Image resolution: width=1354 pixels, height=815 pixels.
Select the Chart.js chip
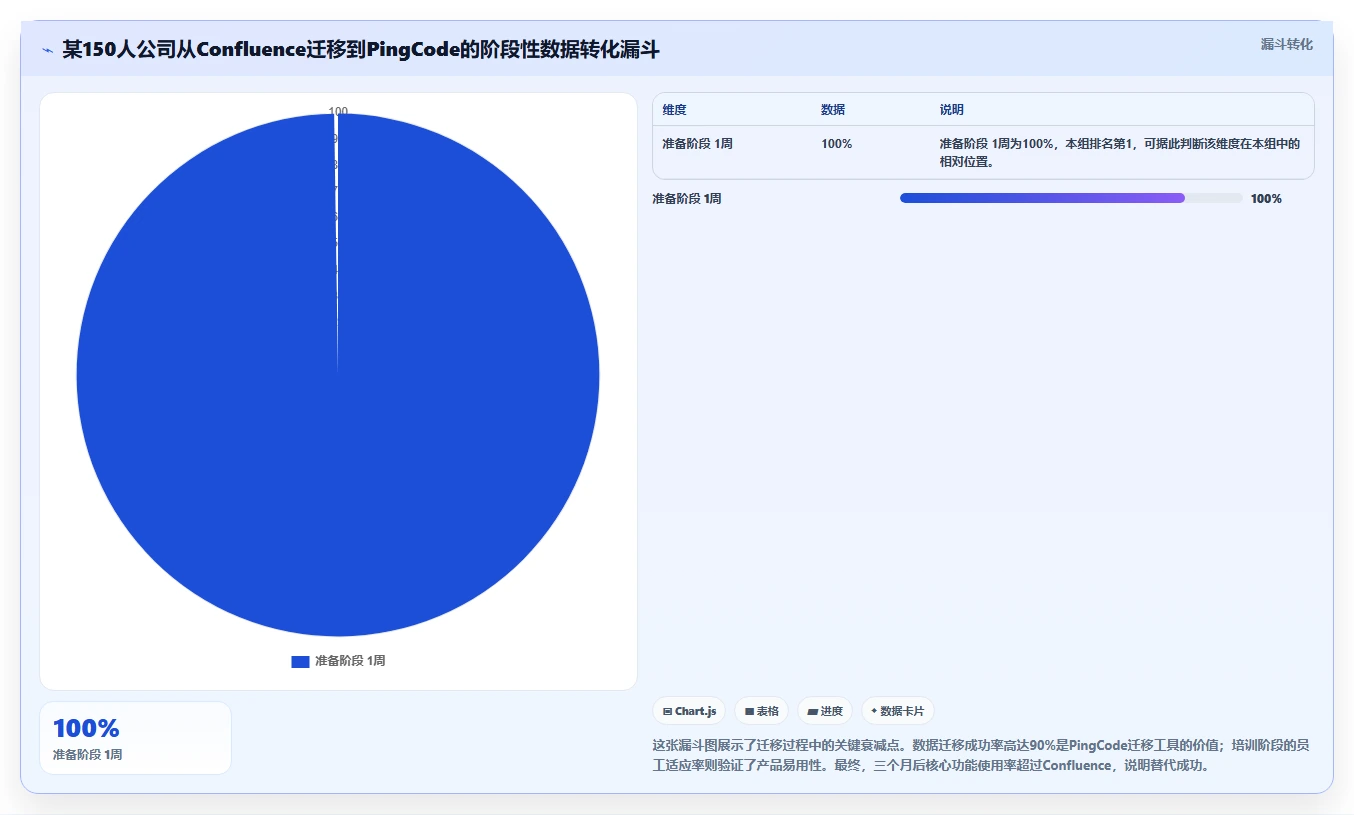[x=689, y=711]
